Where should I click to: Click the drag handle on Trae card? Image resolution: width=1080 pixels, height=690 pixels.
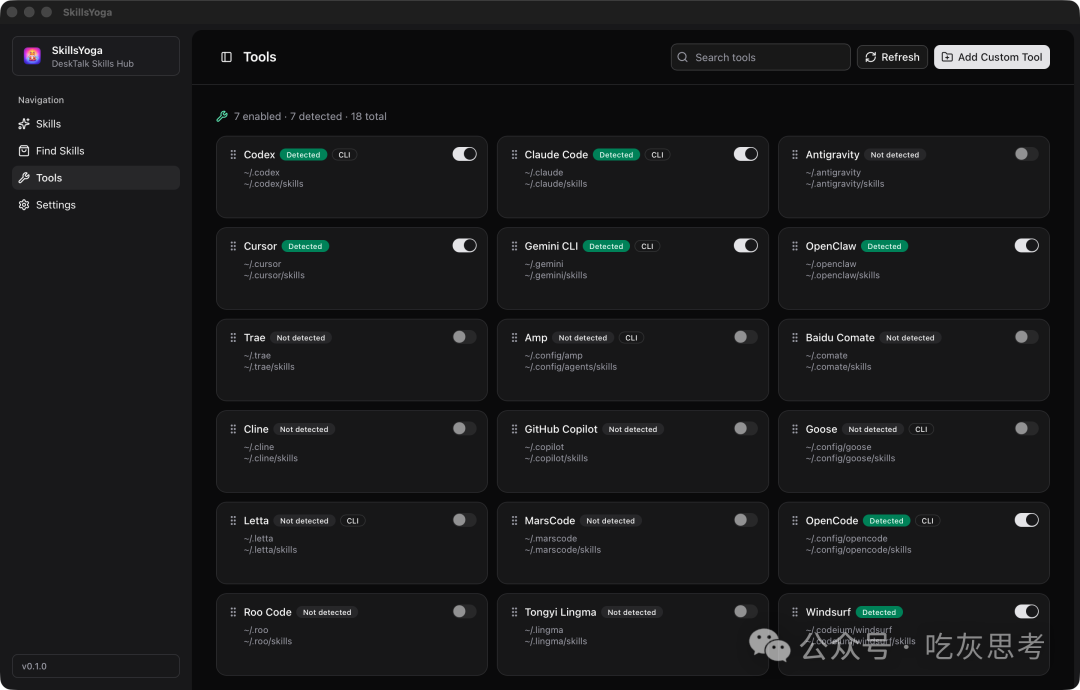[x=233, y=337]
